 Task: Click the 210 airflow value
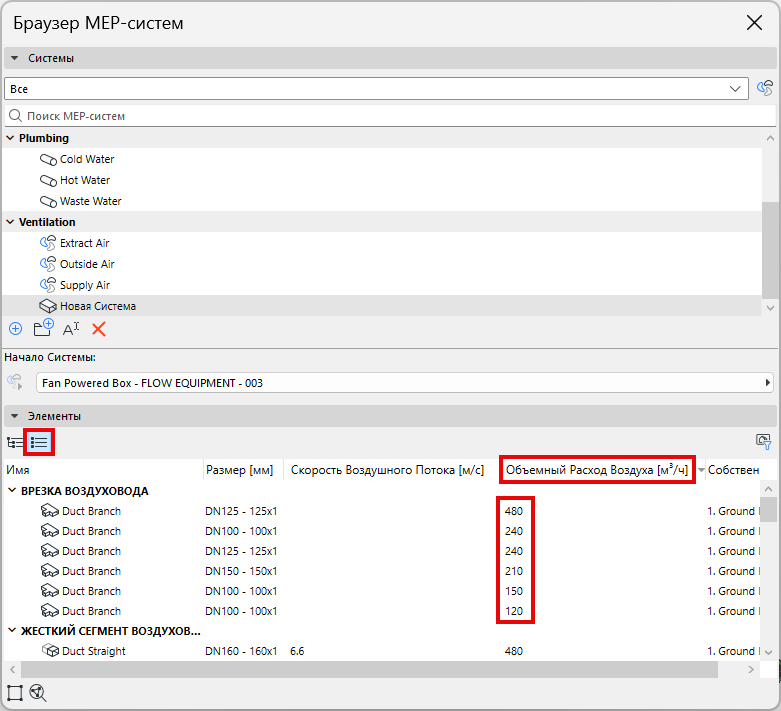pyautogui.click(x=514, y=571)
